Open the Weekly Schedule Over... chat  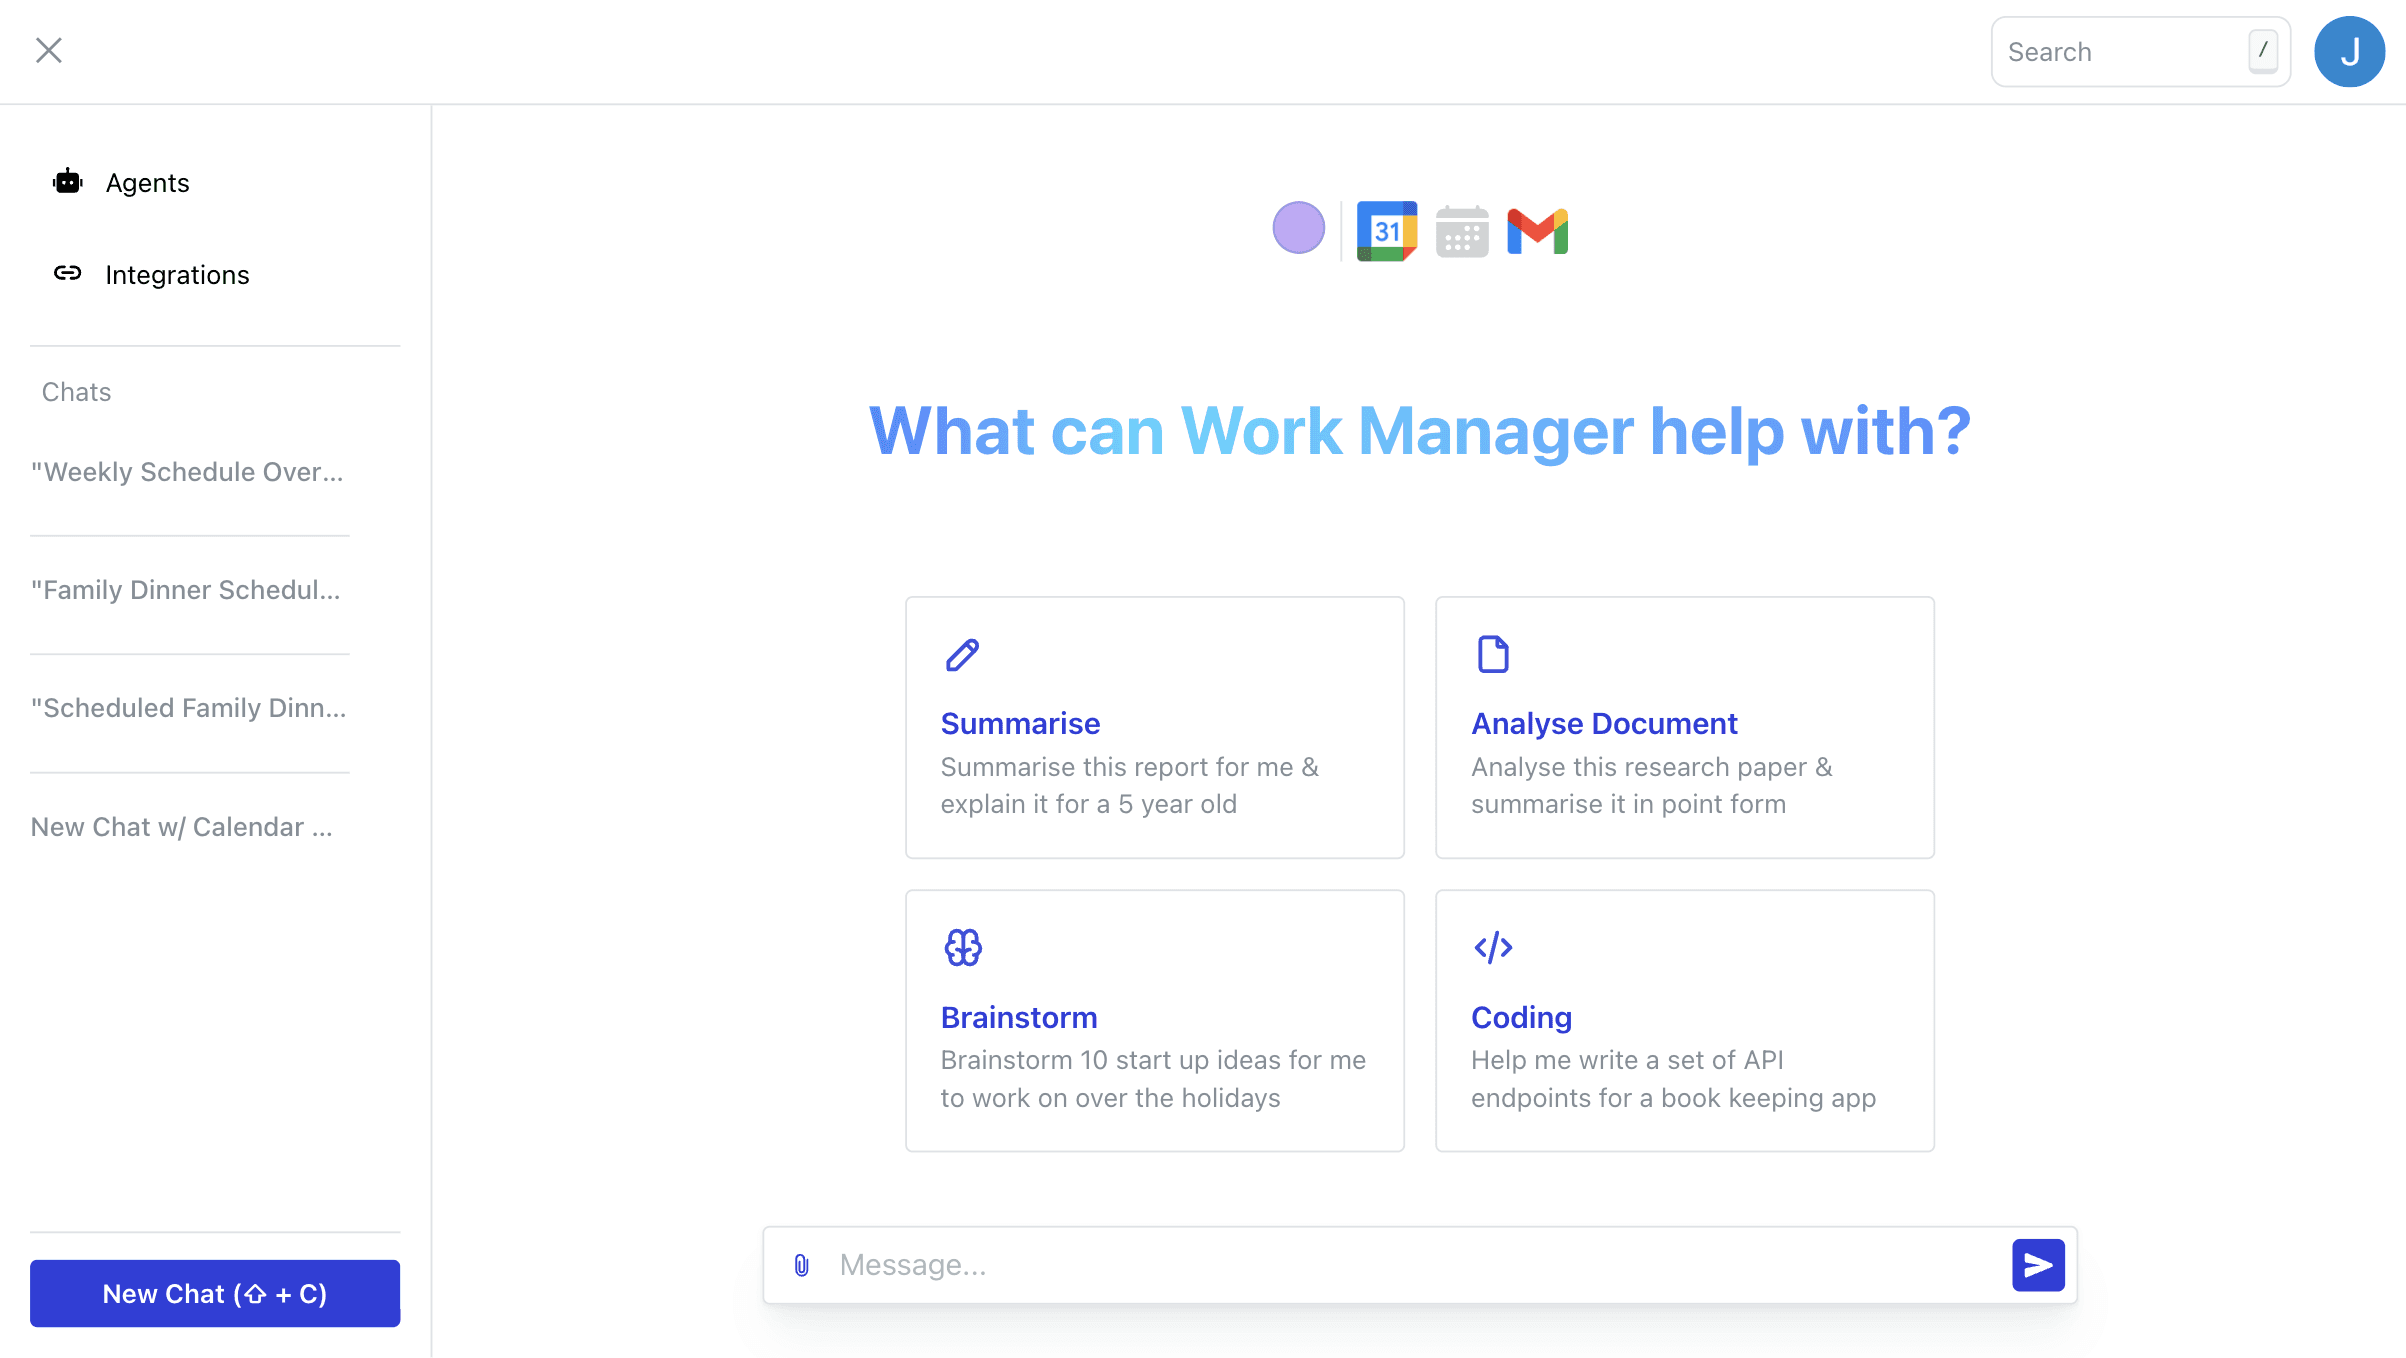188,471
